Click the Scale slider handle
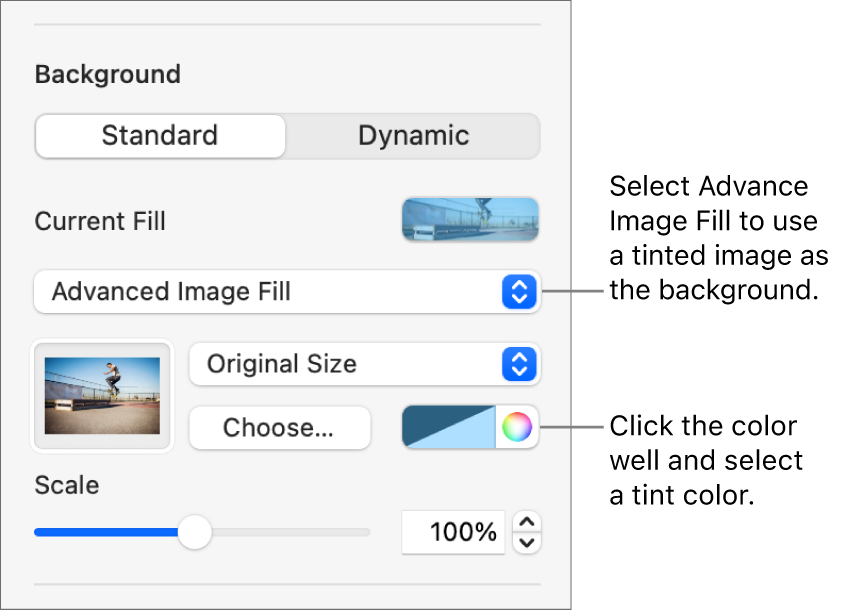The height and width of the screenshot is (612, 852). tap(196, 534)
